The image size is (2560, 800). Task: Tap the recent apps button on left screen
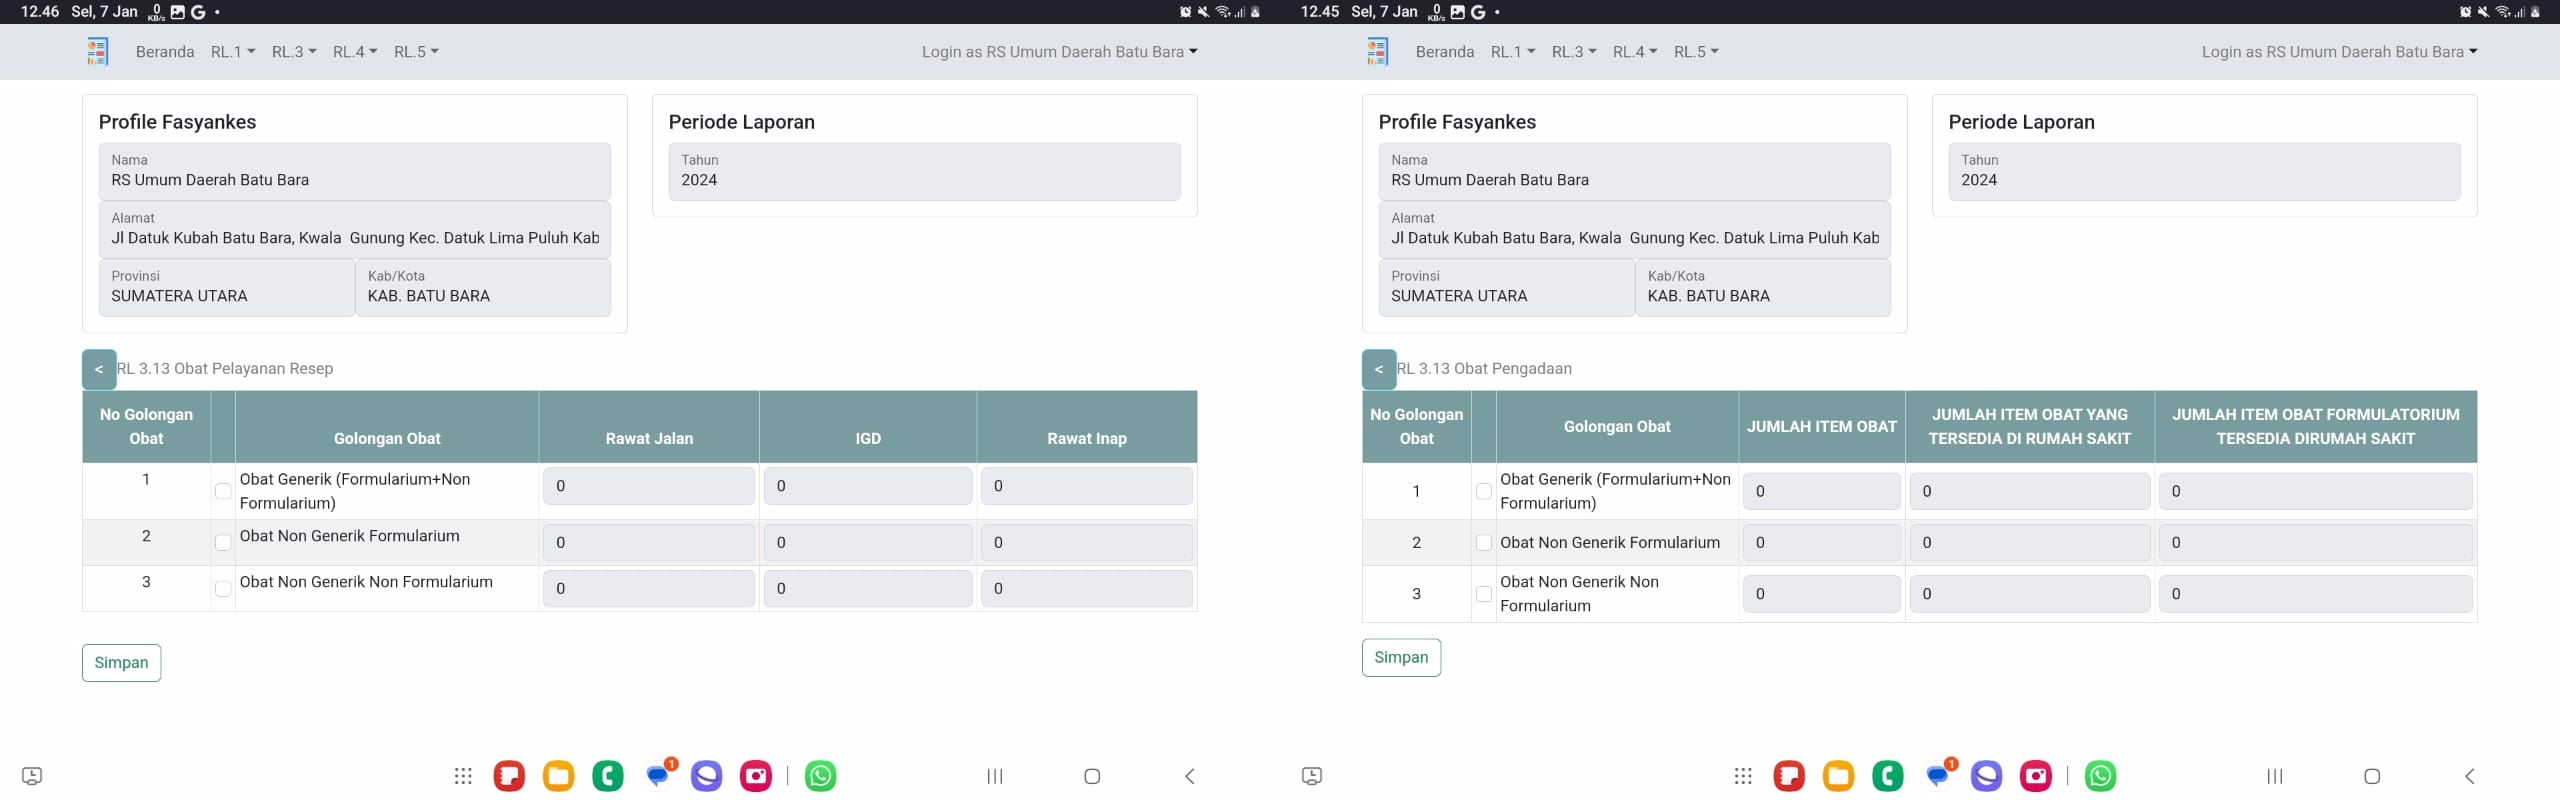click(995, 776)
